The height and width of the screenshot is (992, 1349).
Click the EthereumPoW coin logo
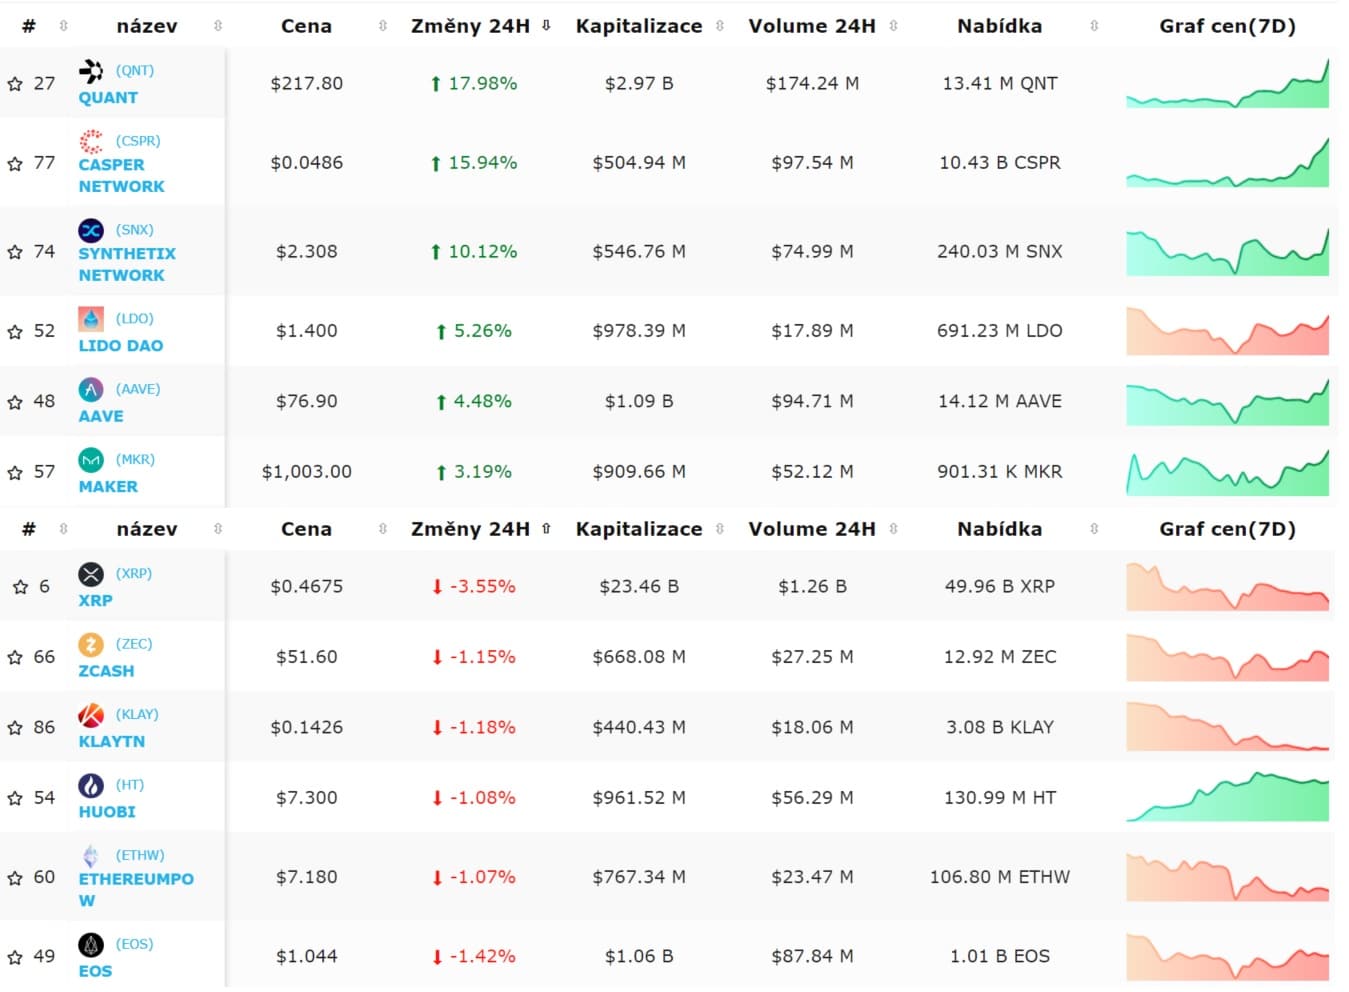coord(91,856)
